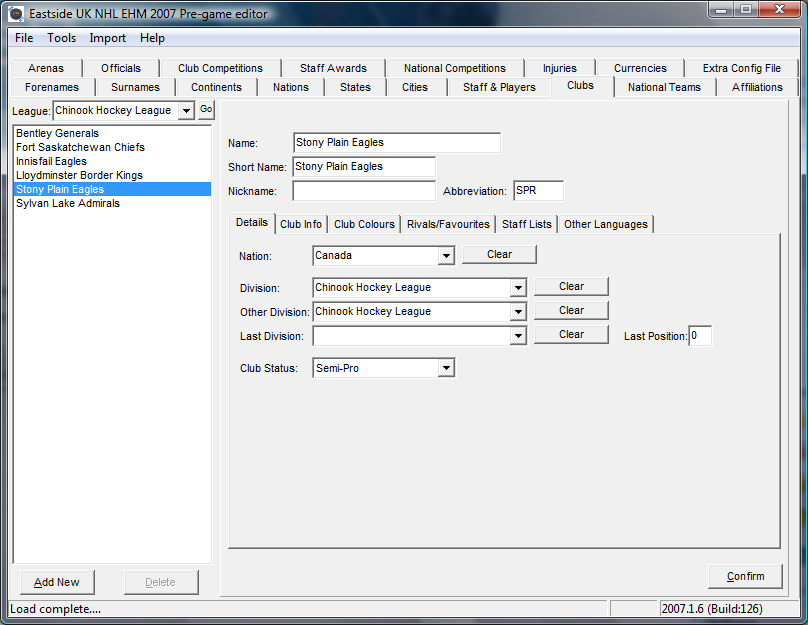The width and height of the screenshot is (808, 625).
Task: Select the Injuries tab
Action: point(560,68)
